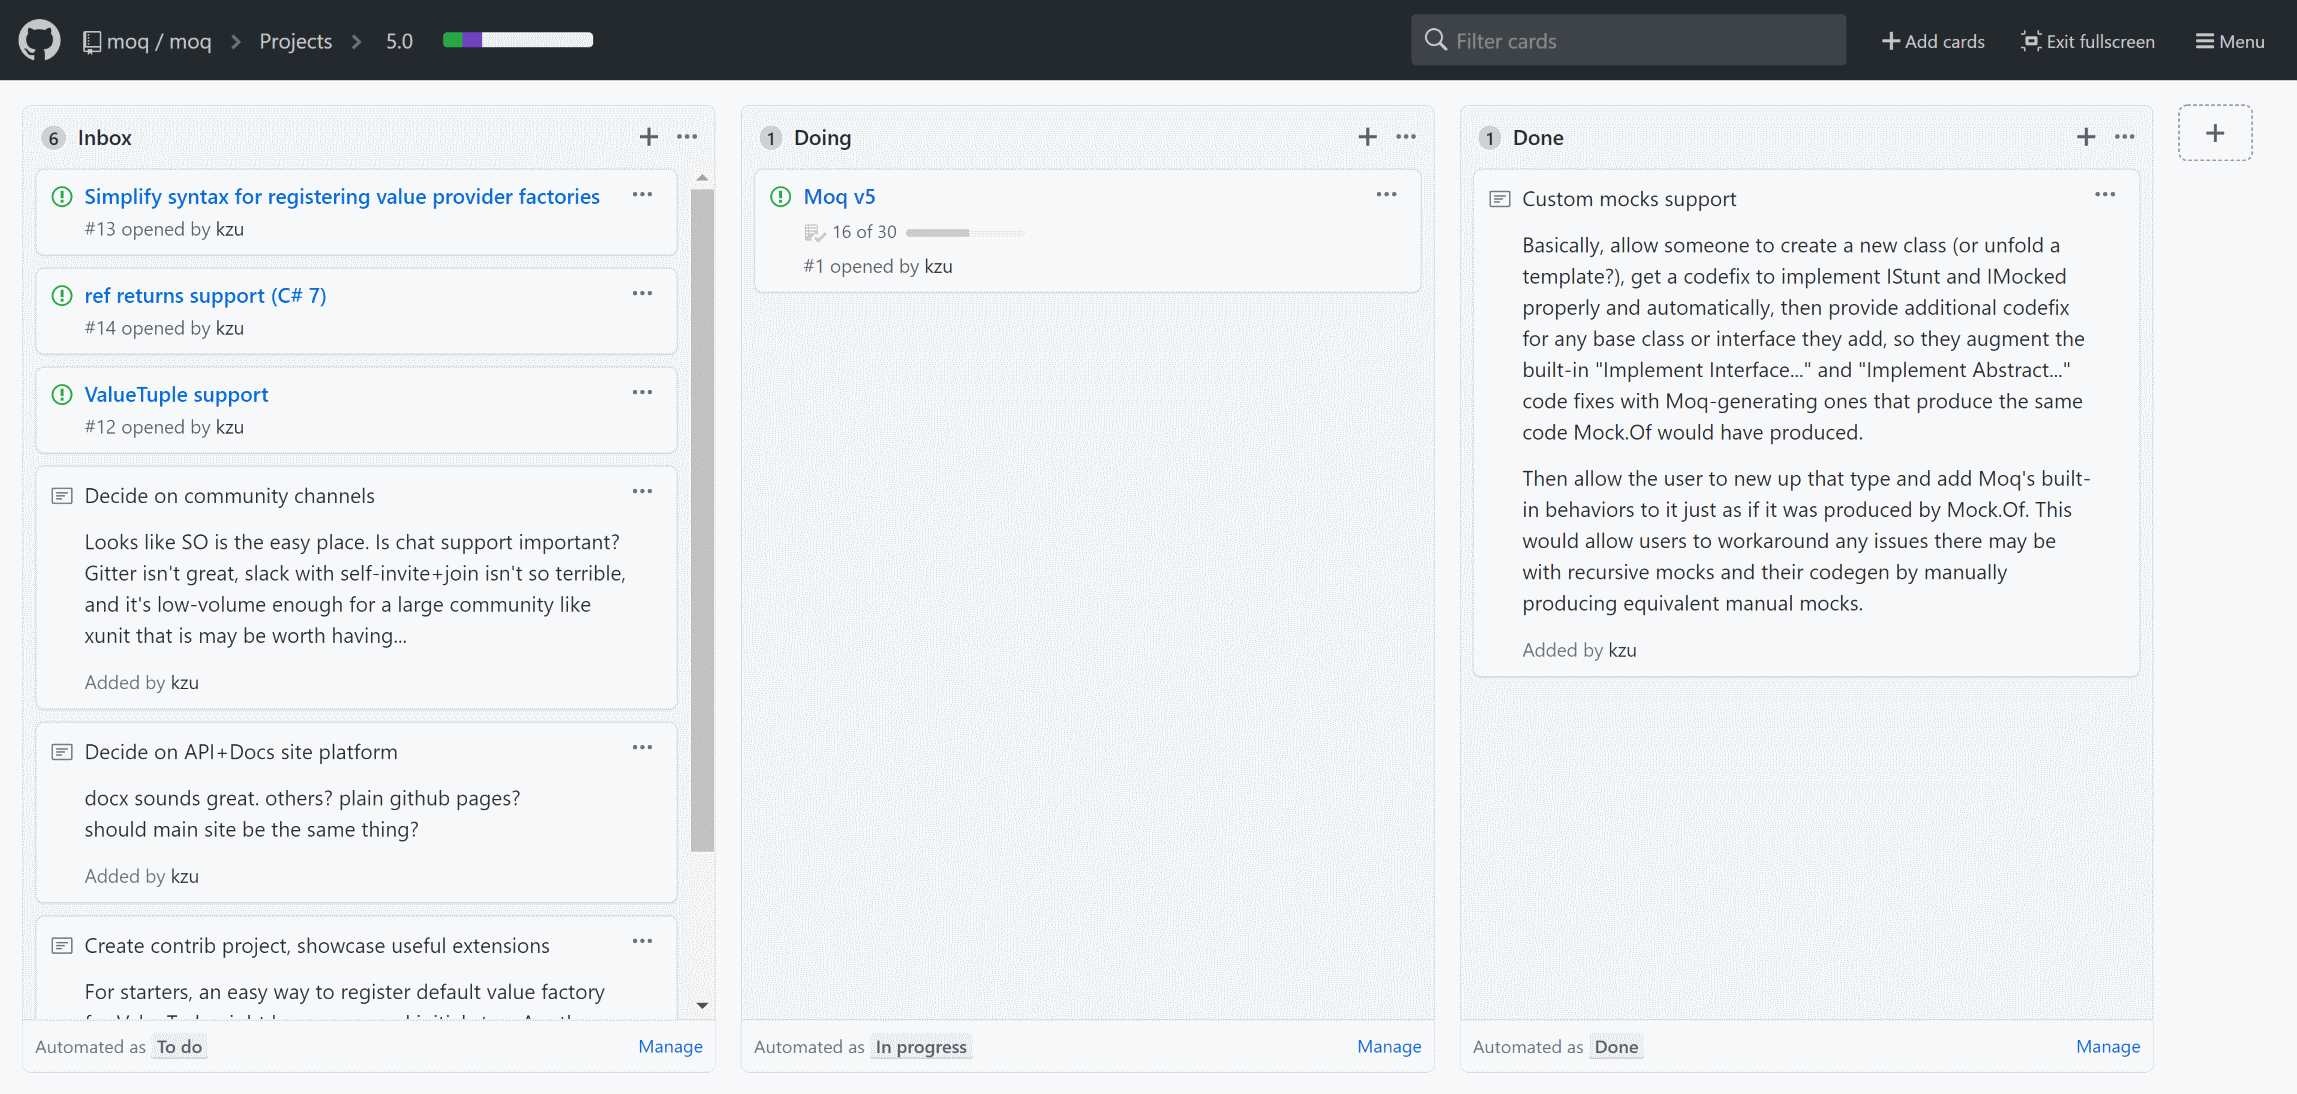Click note icon on Decide on community channels
The image size is (2297, 1094).
coord(62,496)
